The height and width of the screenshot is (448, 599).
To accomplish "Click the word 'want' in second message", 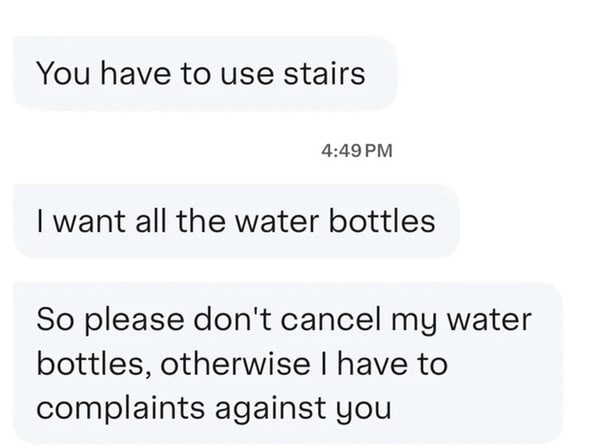I will pyautogui.click(x=89, y=221).
